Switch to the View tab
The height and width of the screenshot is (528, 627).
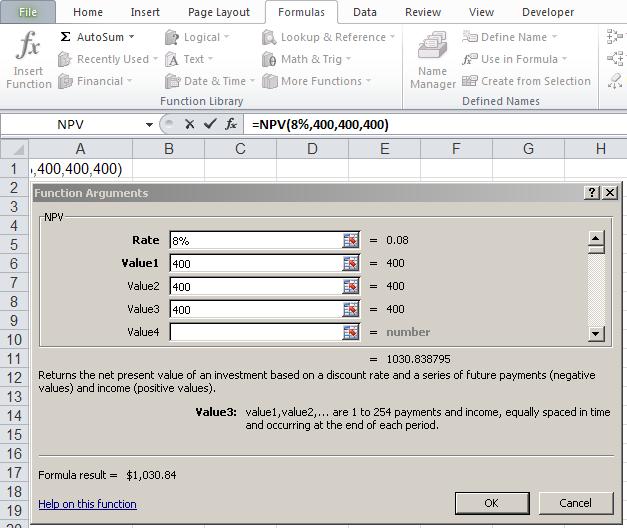(x=481, y=12)
